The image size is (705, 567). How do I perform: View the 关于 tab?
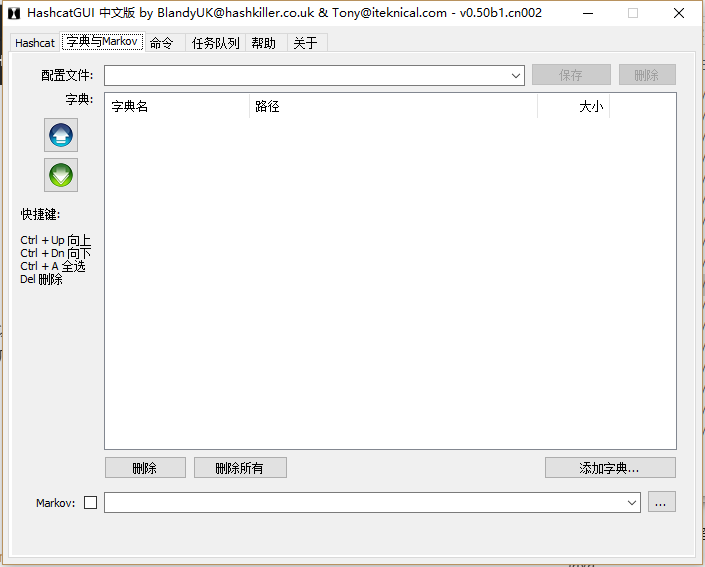pyautogui.click(x=306, y=43)
